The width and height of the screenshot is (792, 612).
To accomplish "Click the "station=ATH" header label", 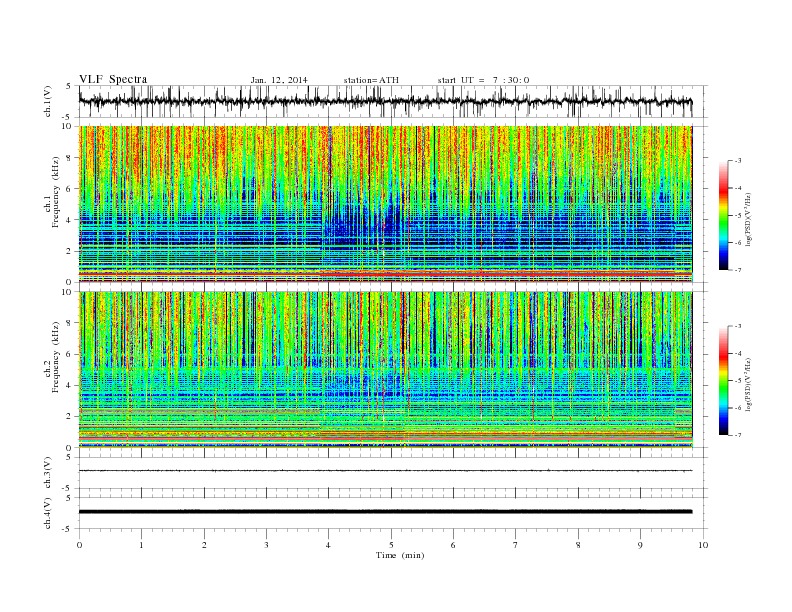I will [371, 80].
